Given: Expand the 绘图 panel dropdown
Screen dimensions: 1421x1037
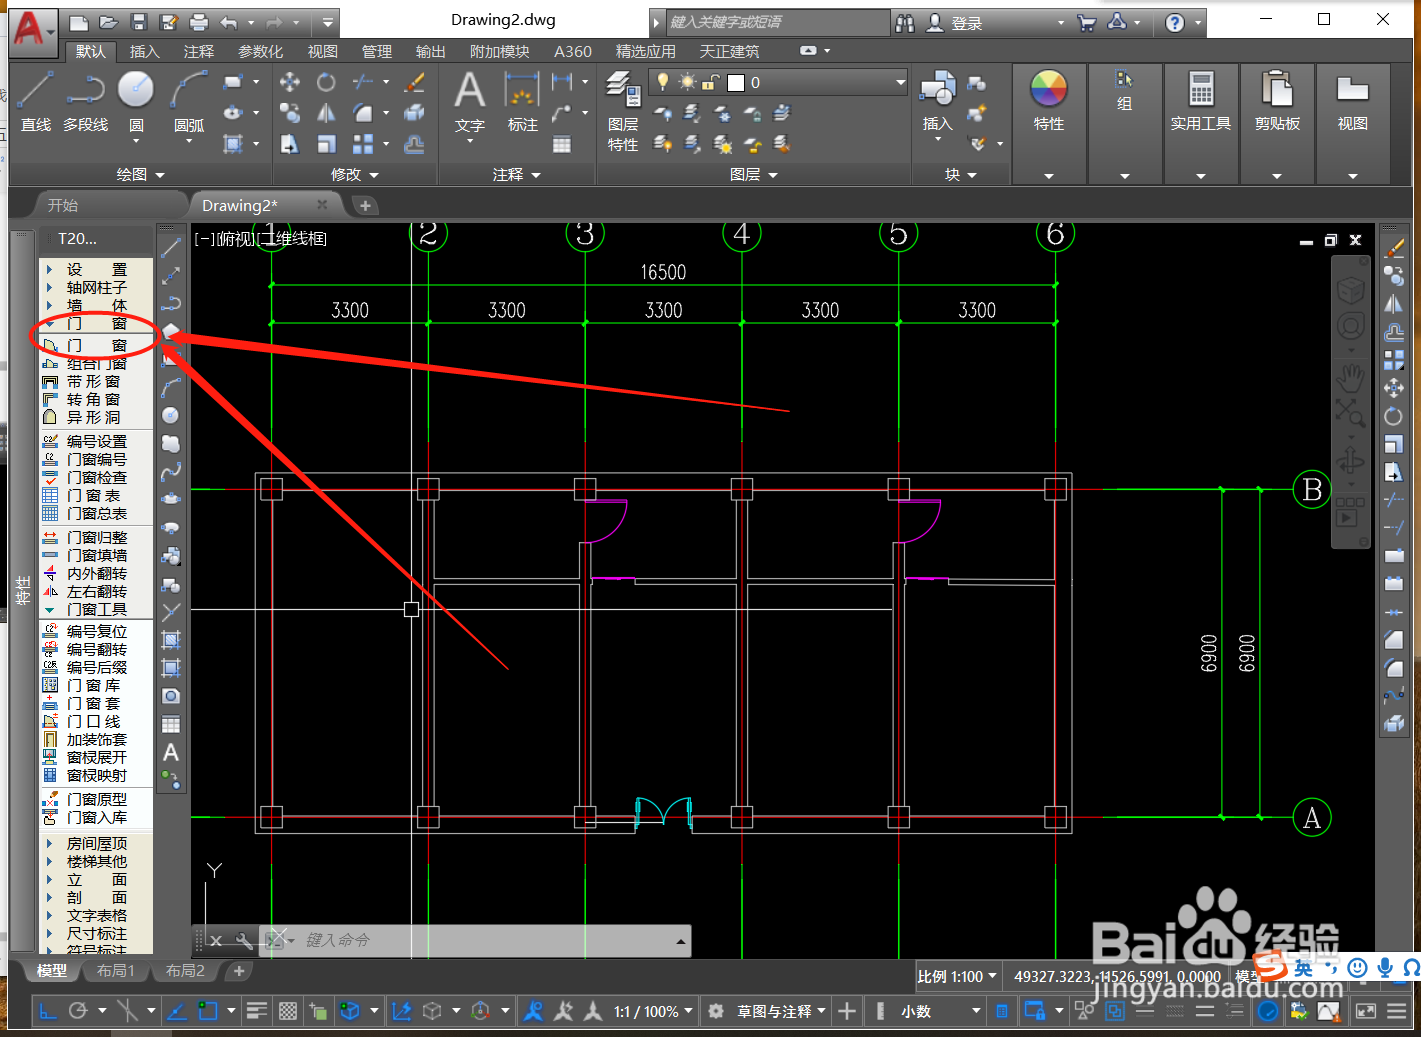Looking at the screenshot, I should (x=140, y=174).
